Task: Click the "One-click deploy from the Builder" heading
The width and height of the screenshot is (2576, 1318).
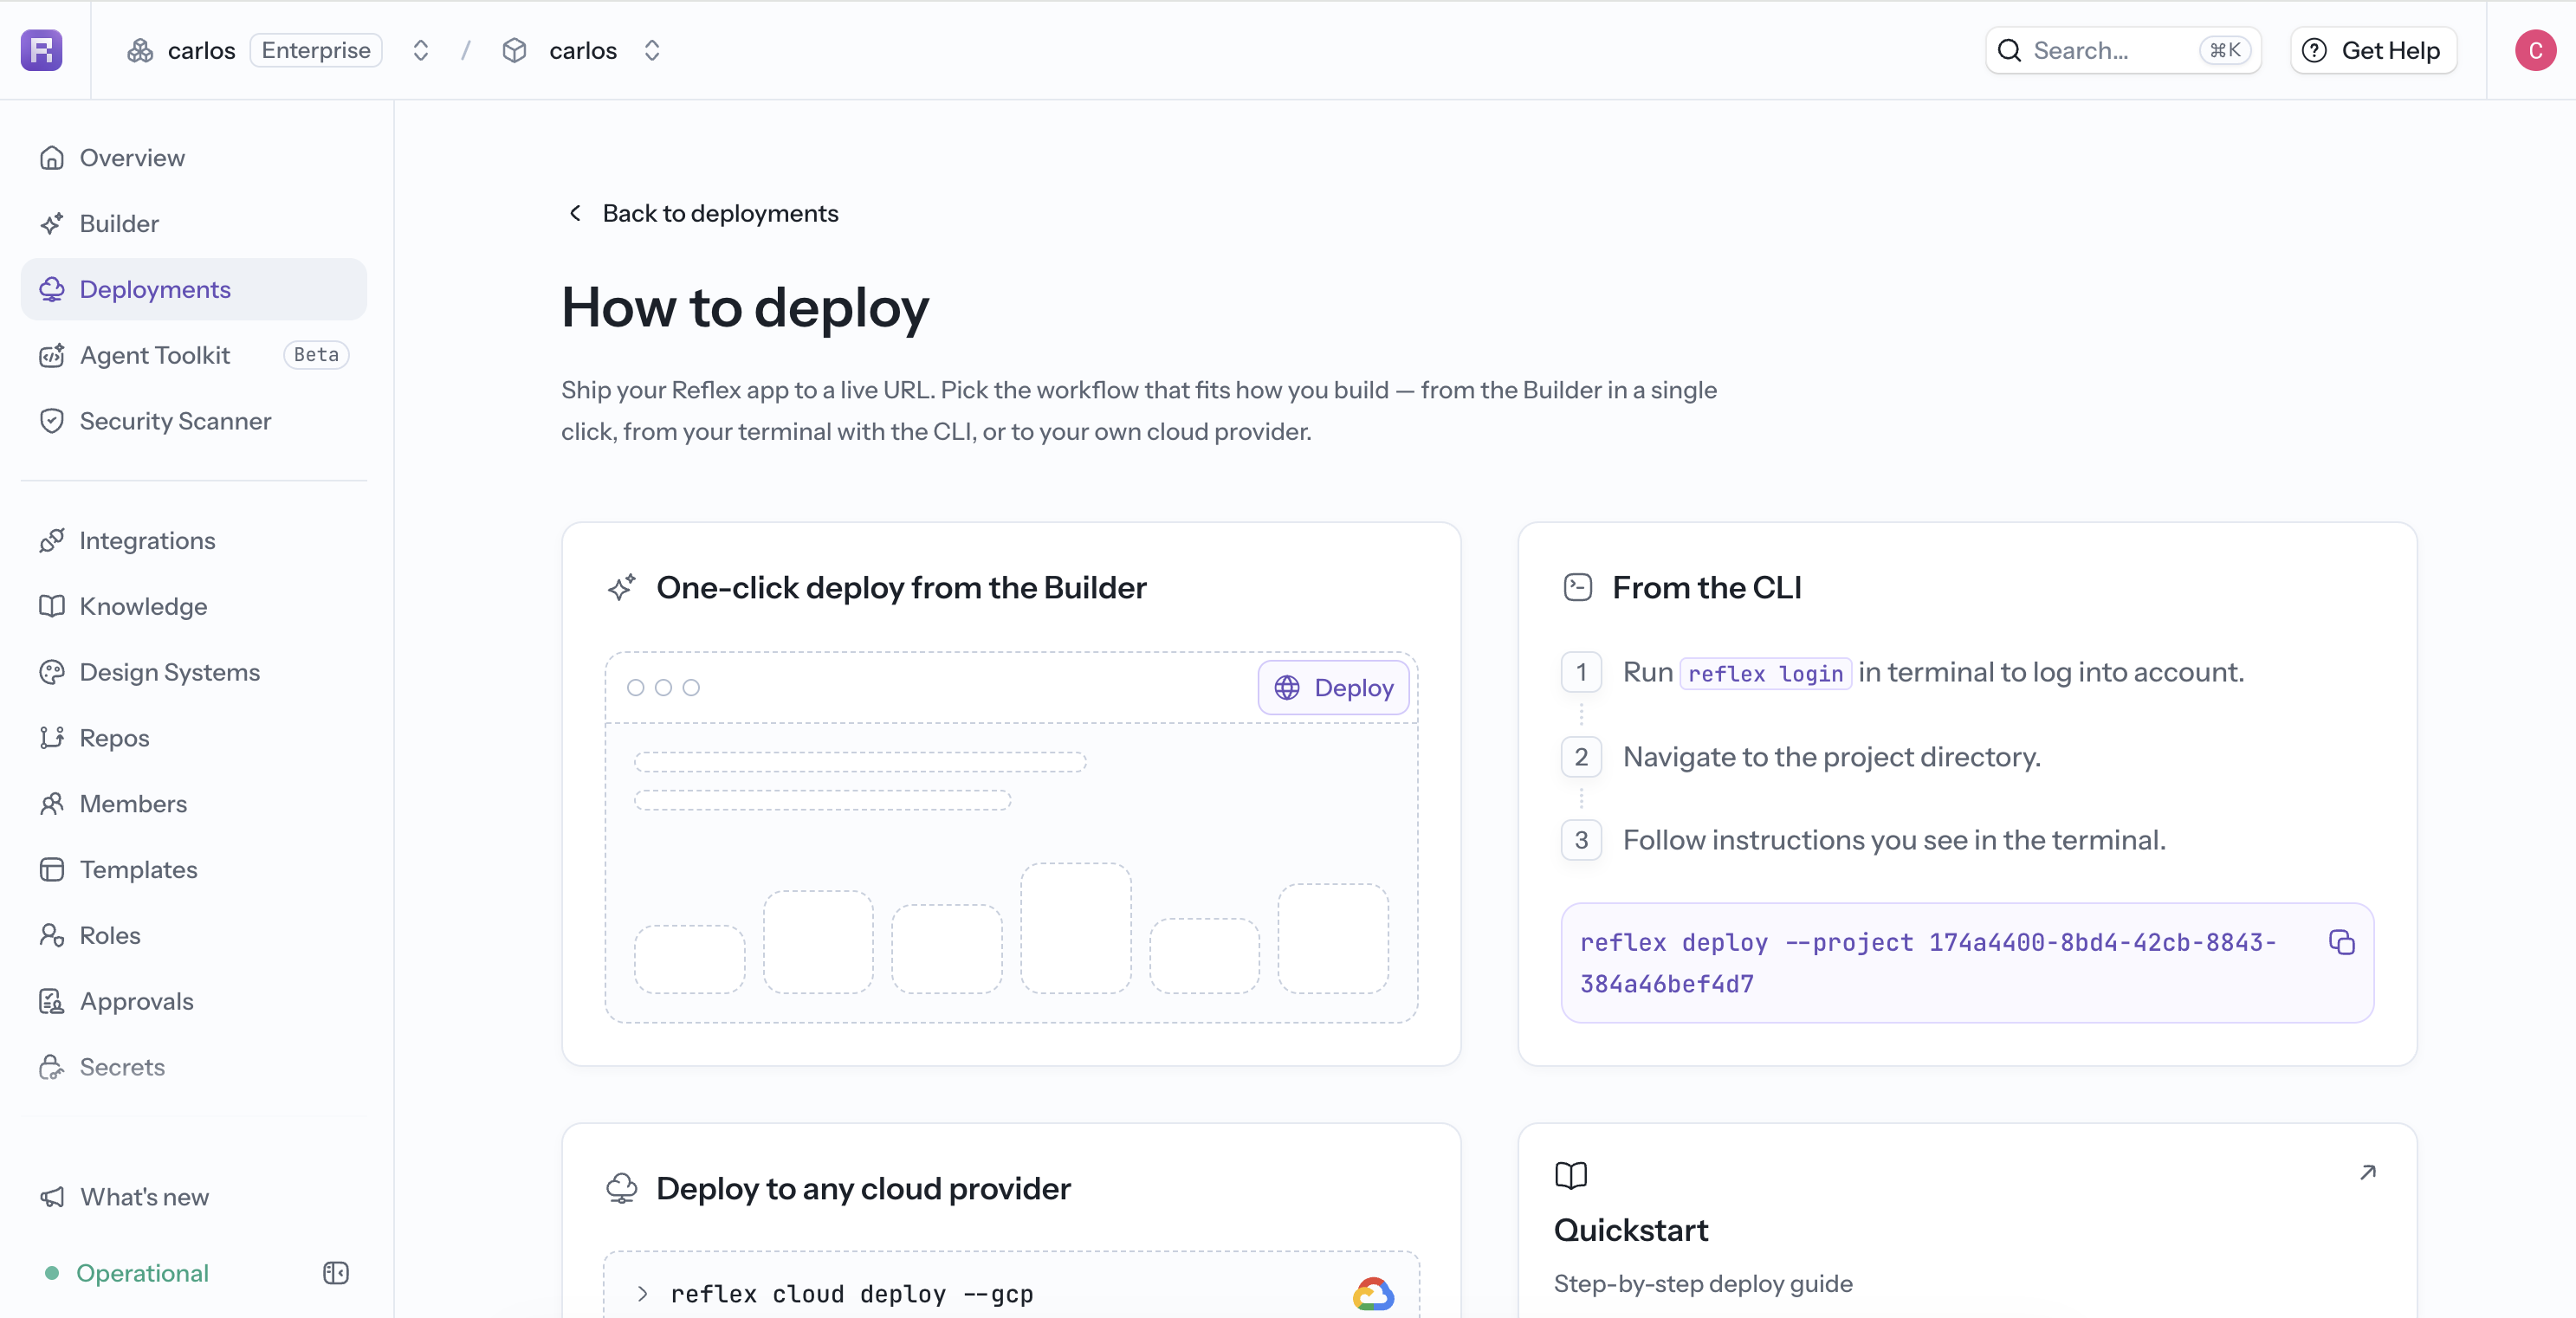Action: (901, 588)
